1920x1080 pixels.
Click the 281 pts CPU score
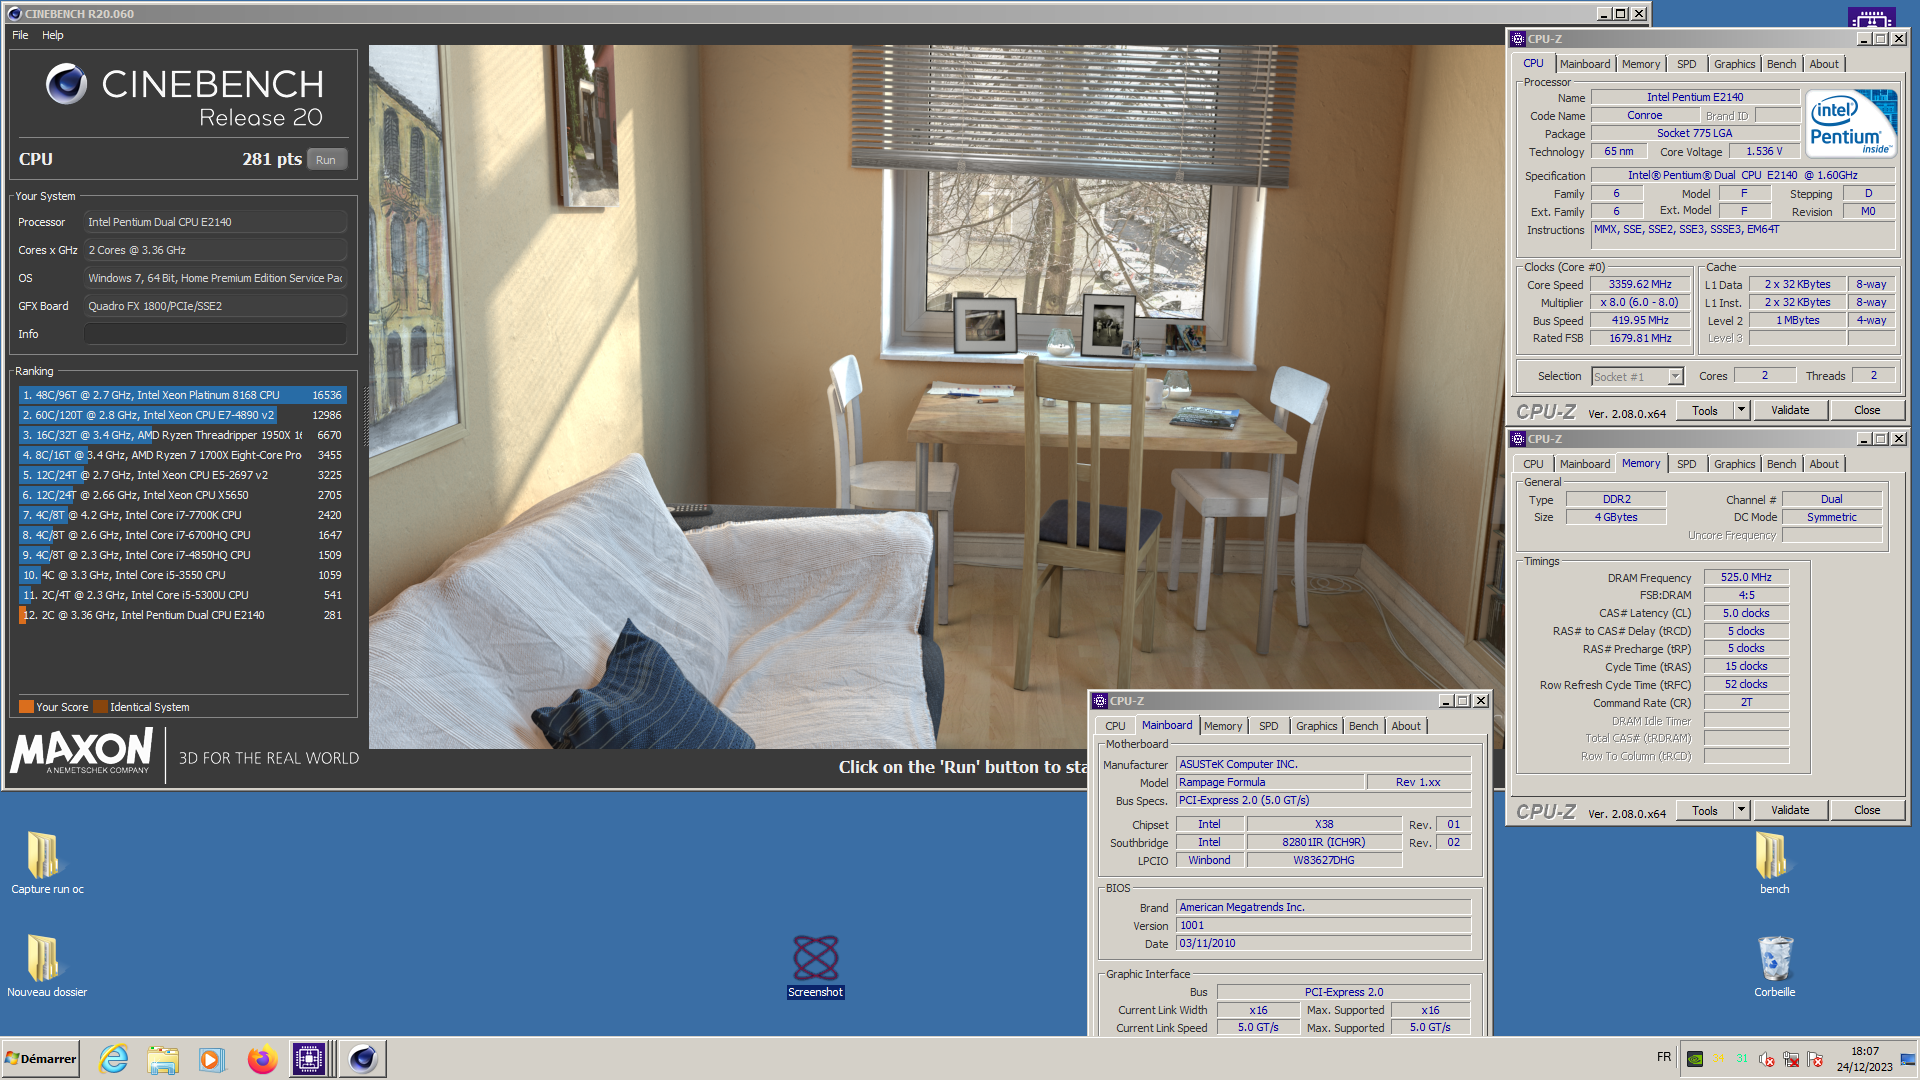tap(272, 159)
